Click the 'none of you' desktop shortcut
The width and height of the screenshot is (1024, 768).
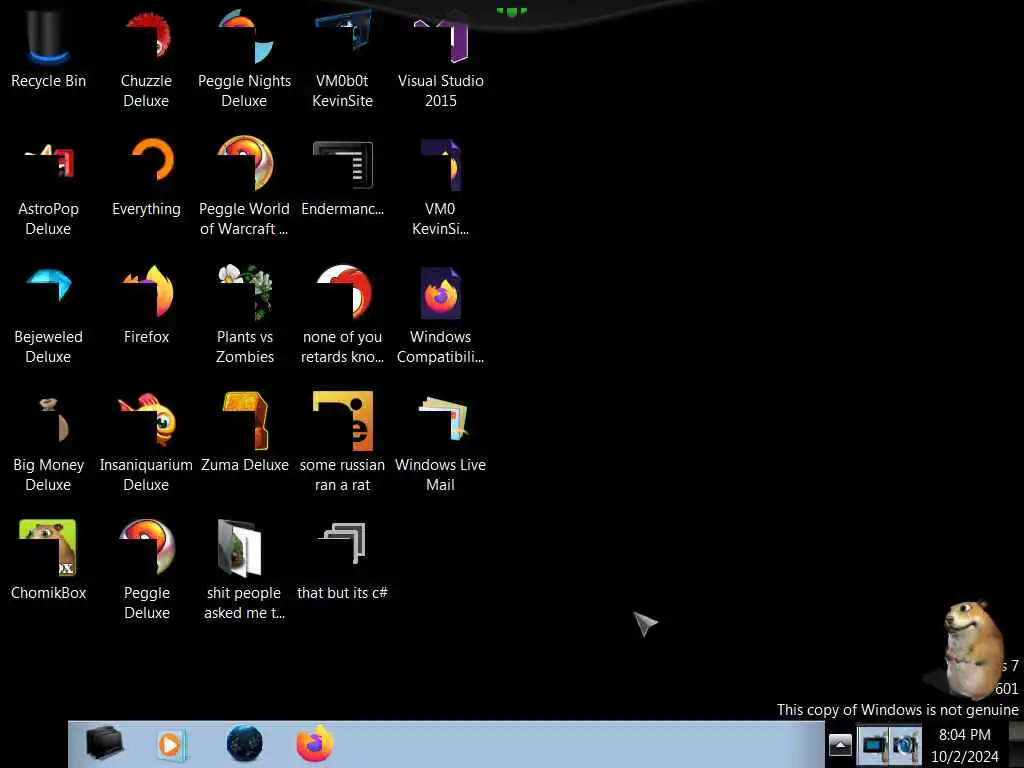click(342, 315)
